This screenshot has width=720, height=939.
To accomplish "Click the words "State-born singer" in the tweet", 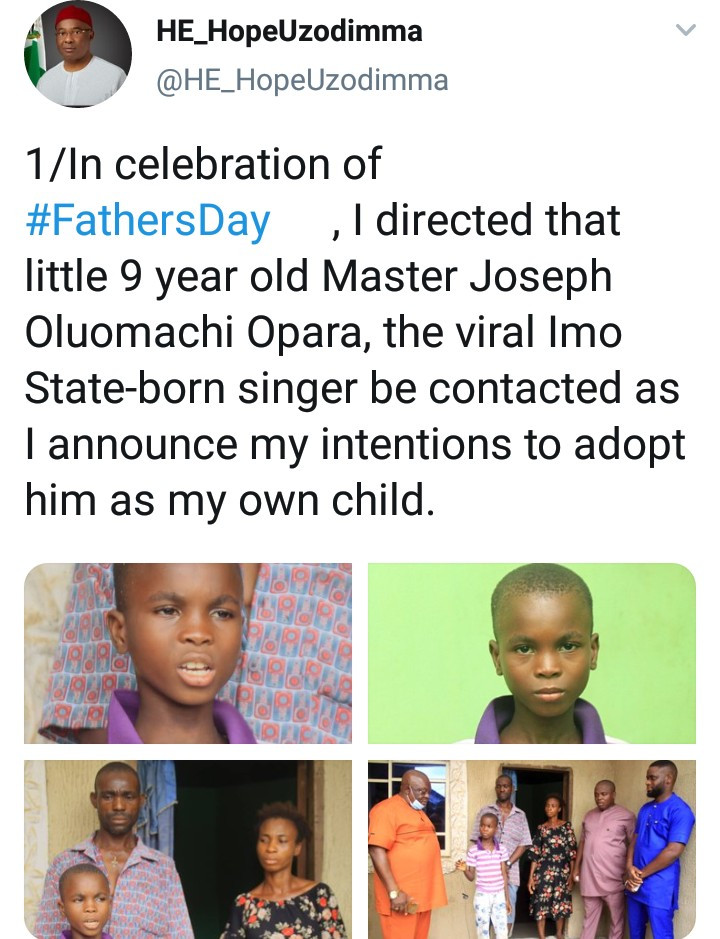I will [x=182, y=388].
